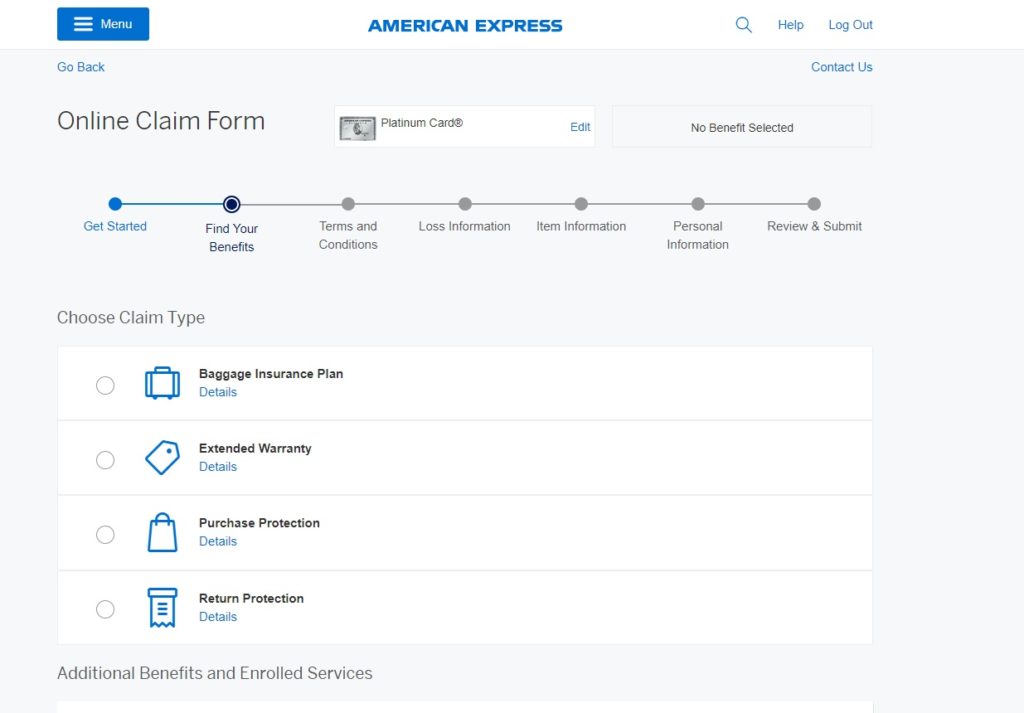This screenshot has height=713, width=1024.
Task: Select the Baggage Insurance Plan radio button
Action: point(105,385)
